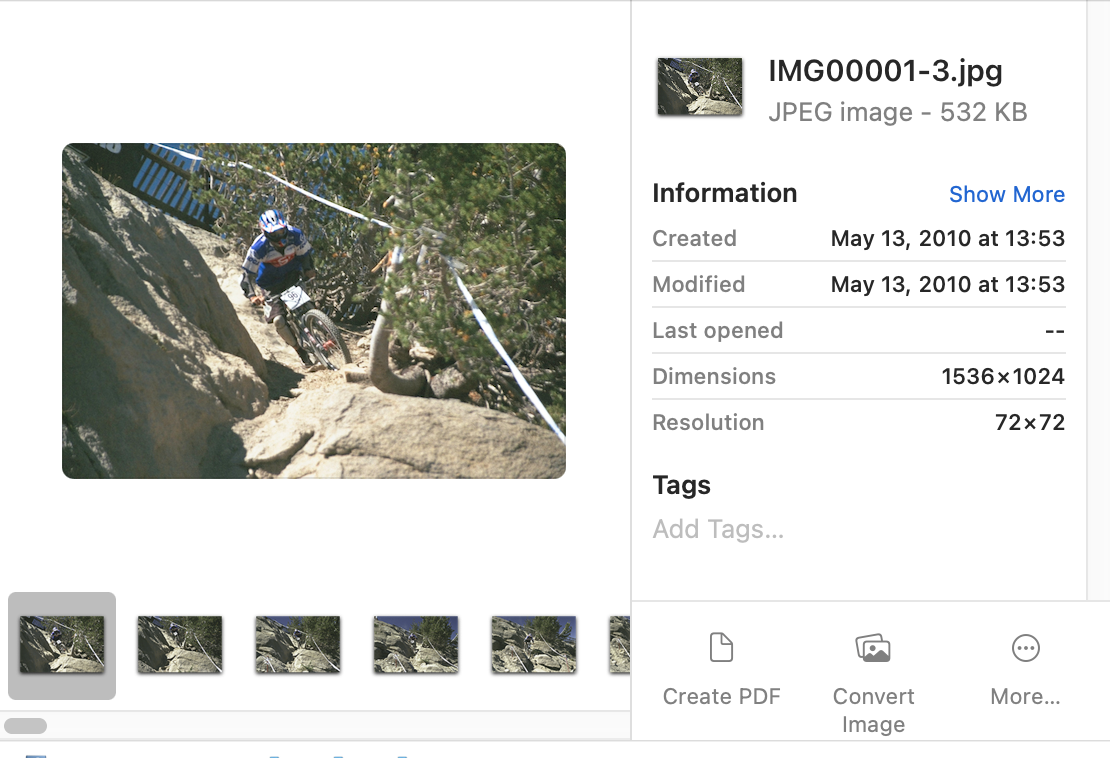Click the small file icon beside IMG00001-3.jpg

click(699, 87)
